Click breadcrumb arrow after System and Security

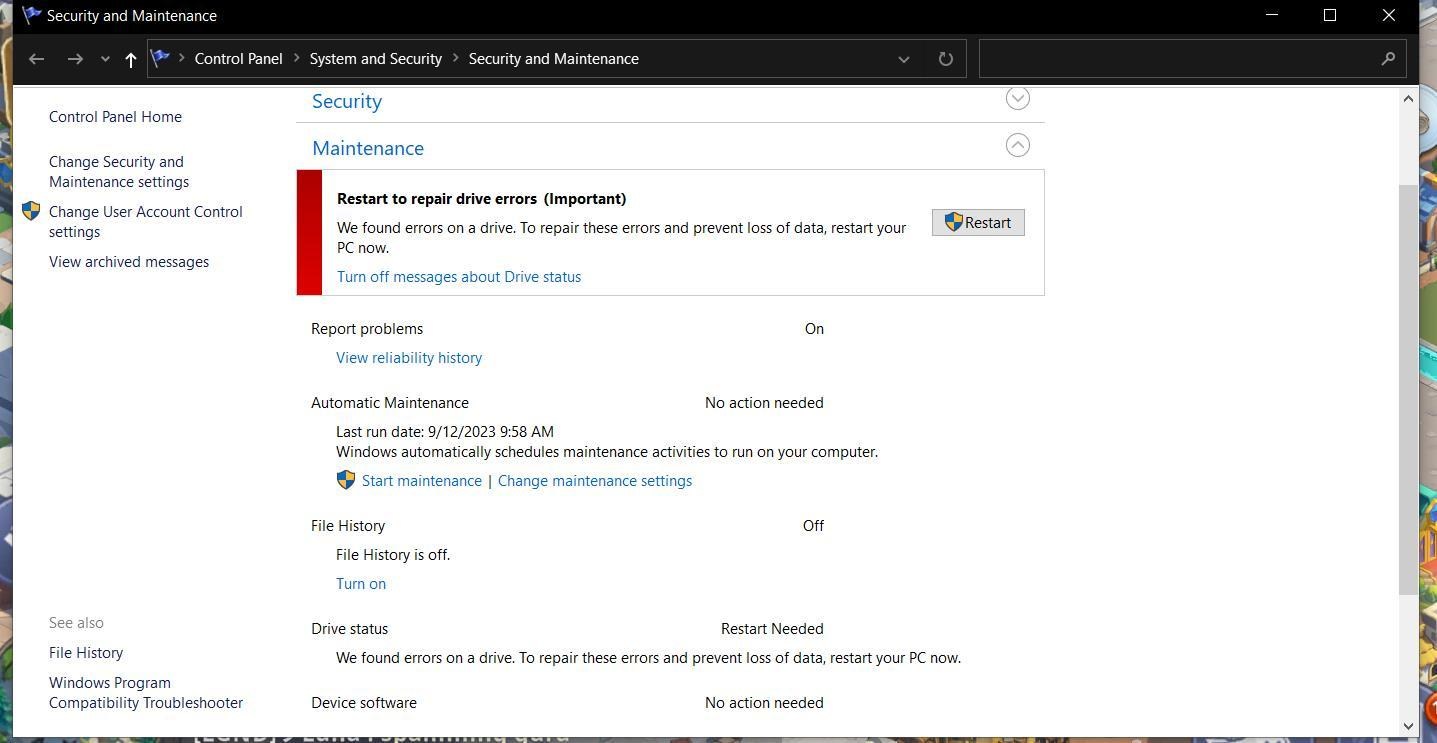456,58
